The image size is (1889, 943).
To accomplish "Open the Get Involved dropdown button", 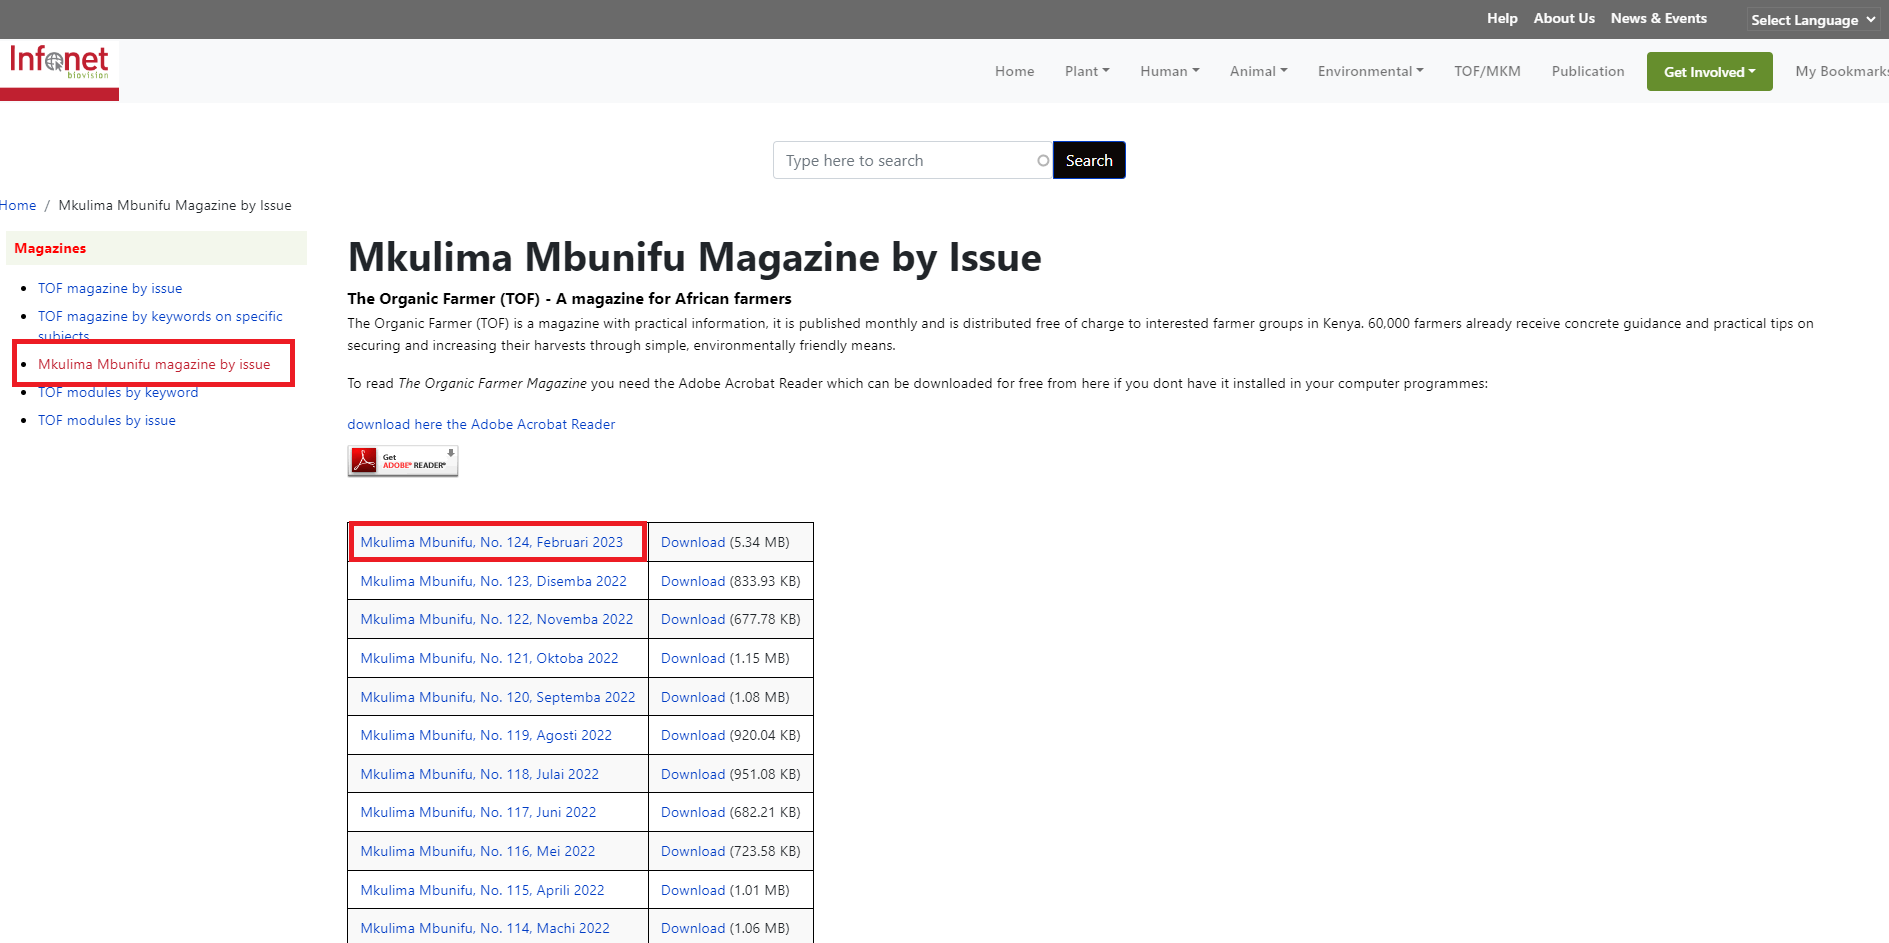I will click(1709, 72).
